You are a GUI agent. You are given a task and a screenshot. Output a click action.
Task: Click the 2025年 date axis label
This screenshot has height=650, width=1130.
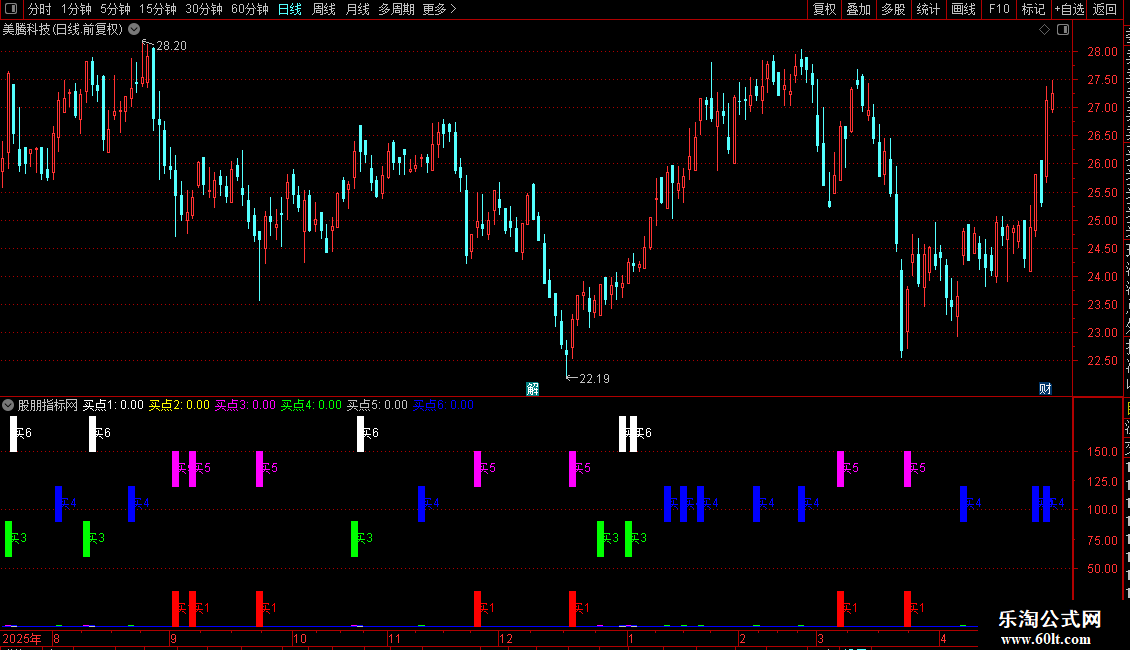(22, 638)
